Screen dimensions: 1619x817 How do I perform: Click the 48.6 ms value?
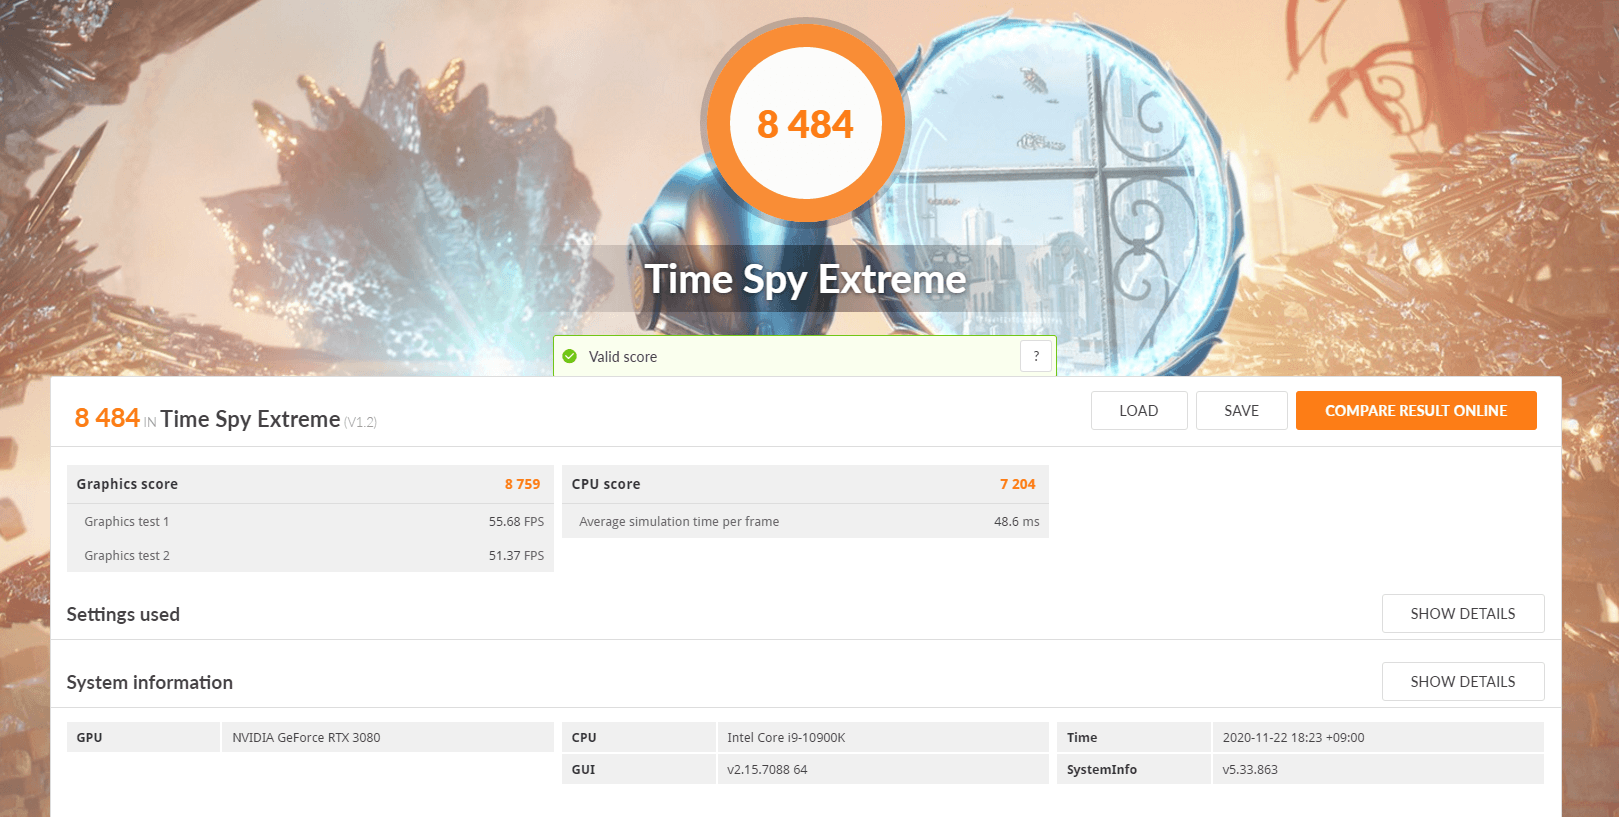pyautogui.click(x=1017, y=522)
